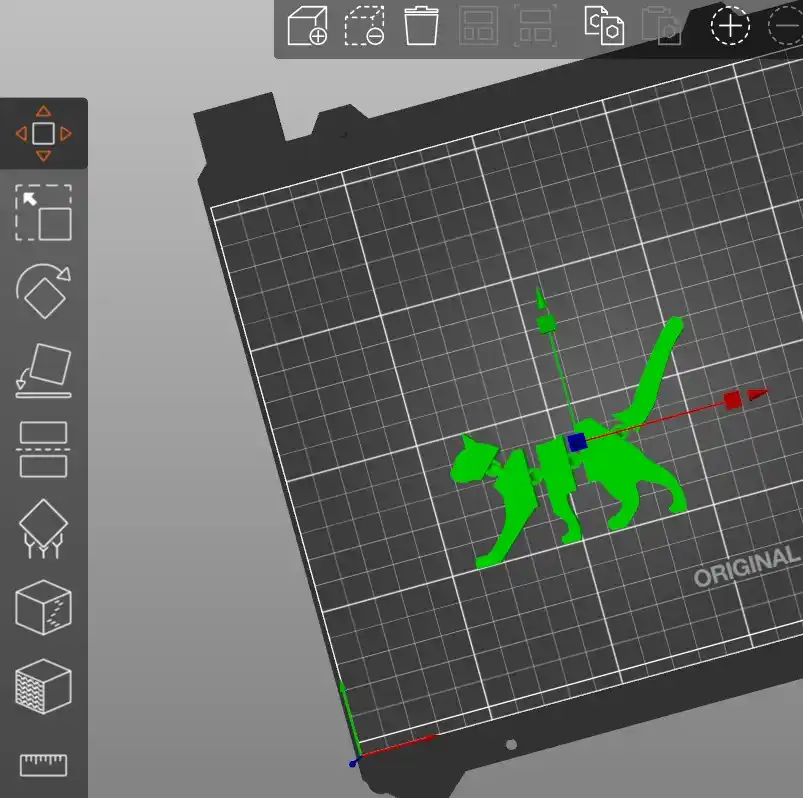
Task: Open the Multimaterial painting cube tool
Action: [x=44, y=686]
